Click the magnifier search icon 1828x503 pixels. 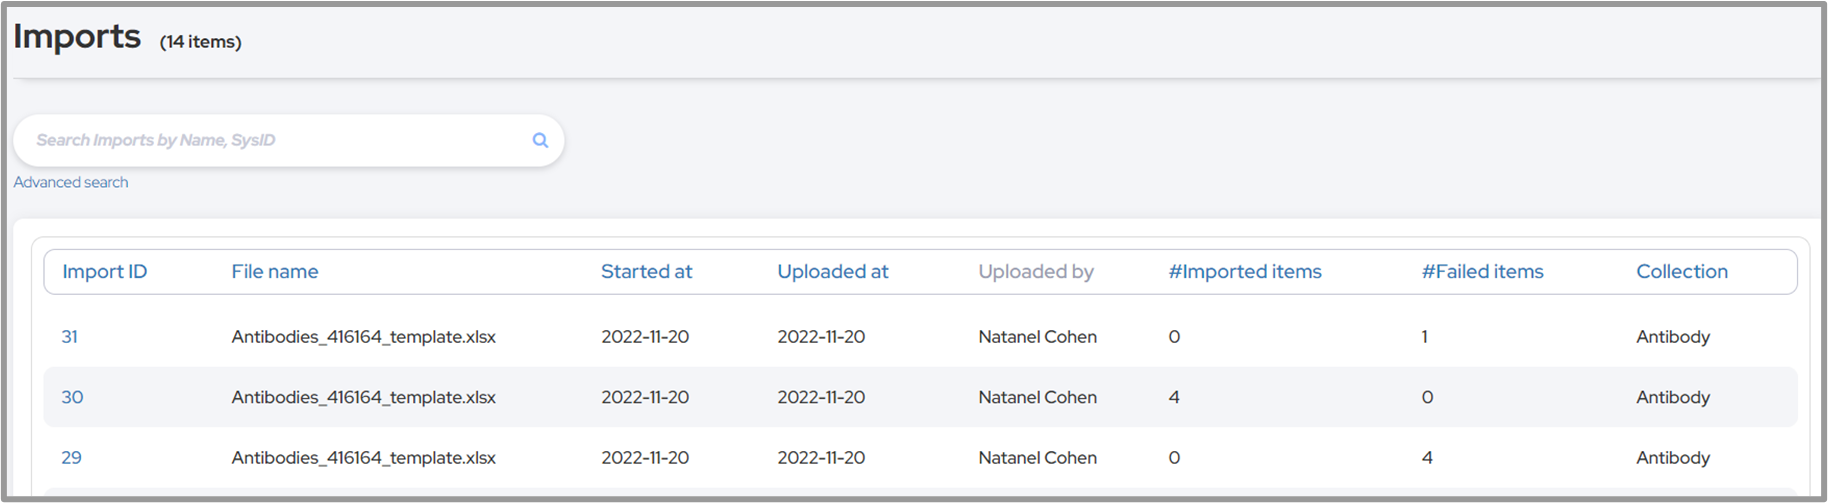(540, 140)
